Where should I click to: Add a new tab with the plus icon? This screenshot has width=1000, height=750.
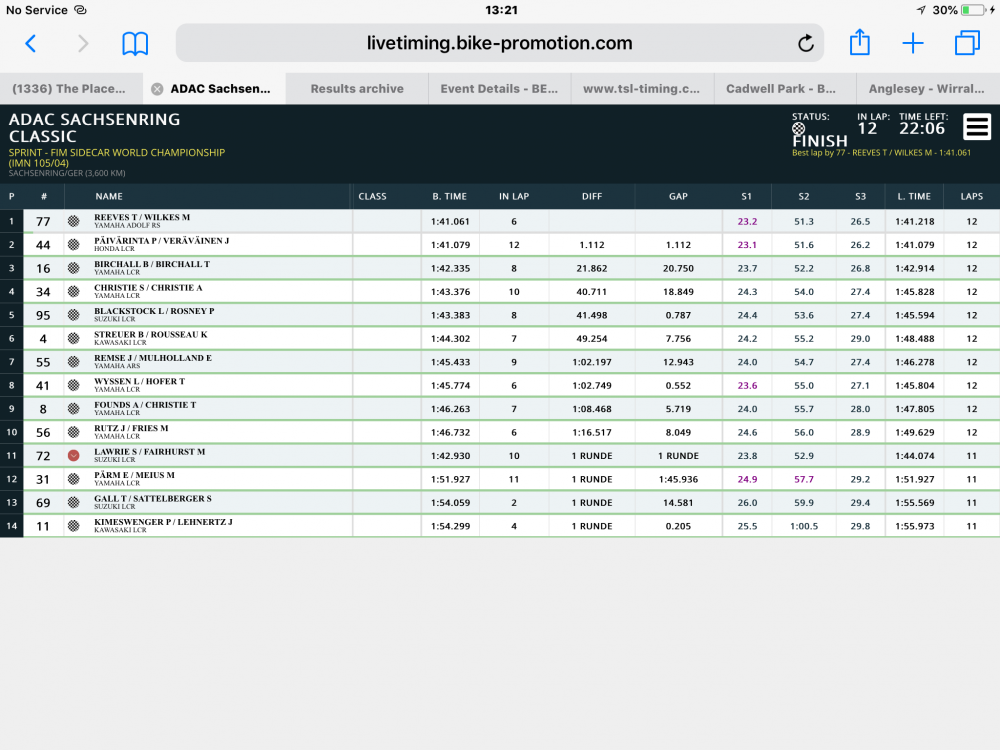913,43
